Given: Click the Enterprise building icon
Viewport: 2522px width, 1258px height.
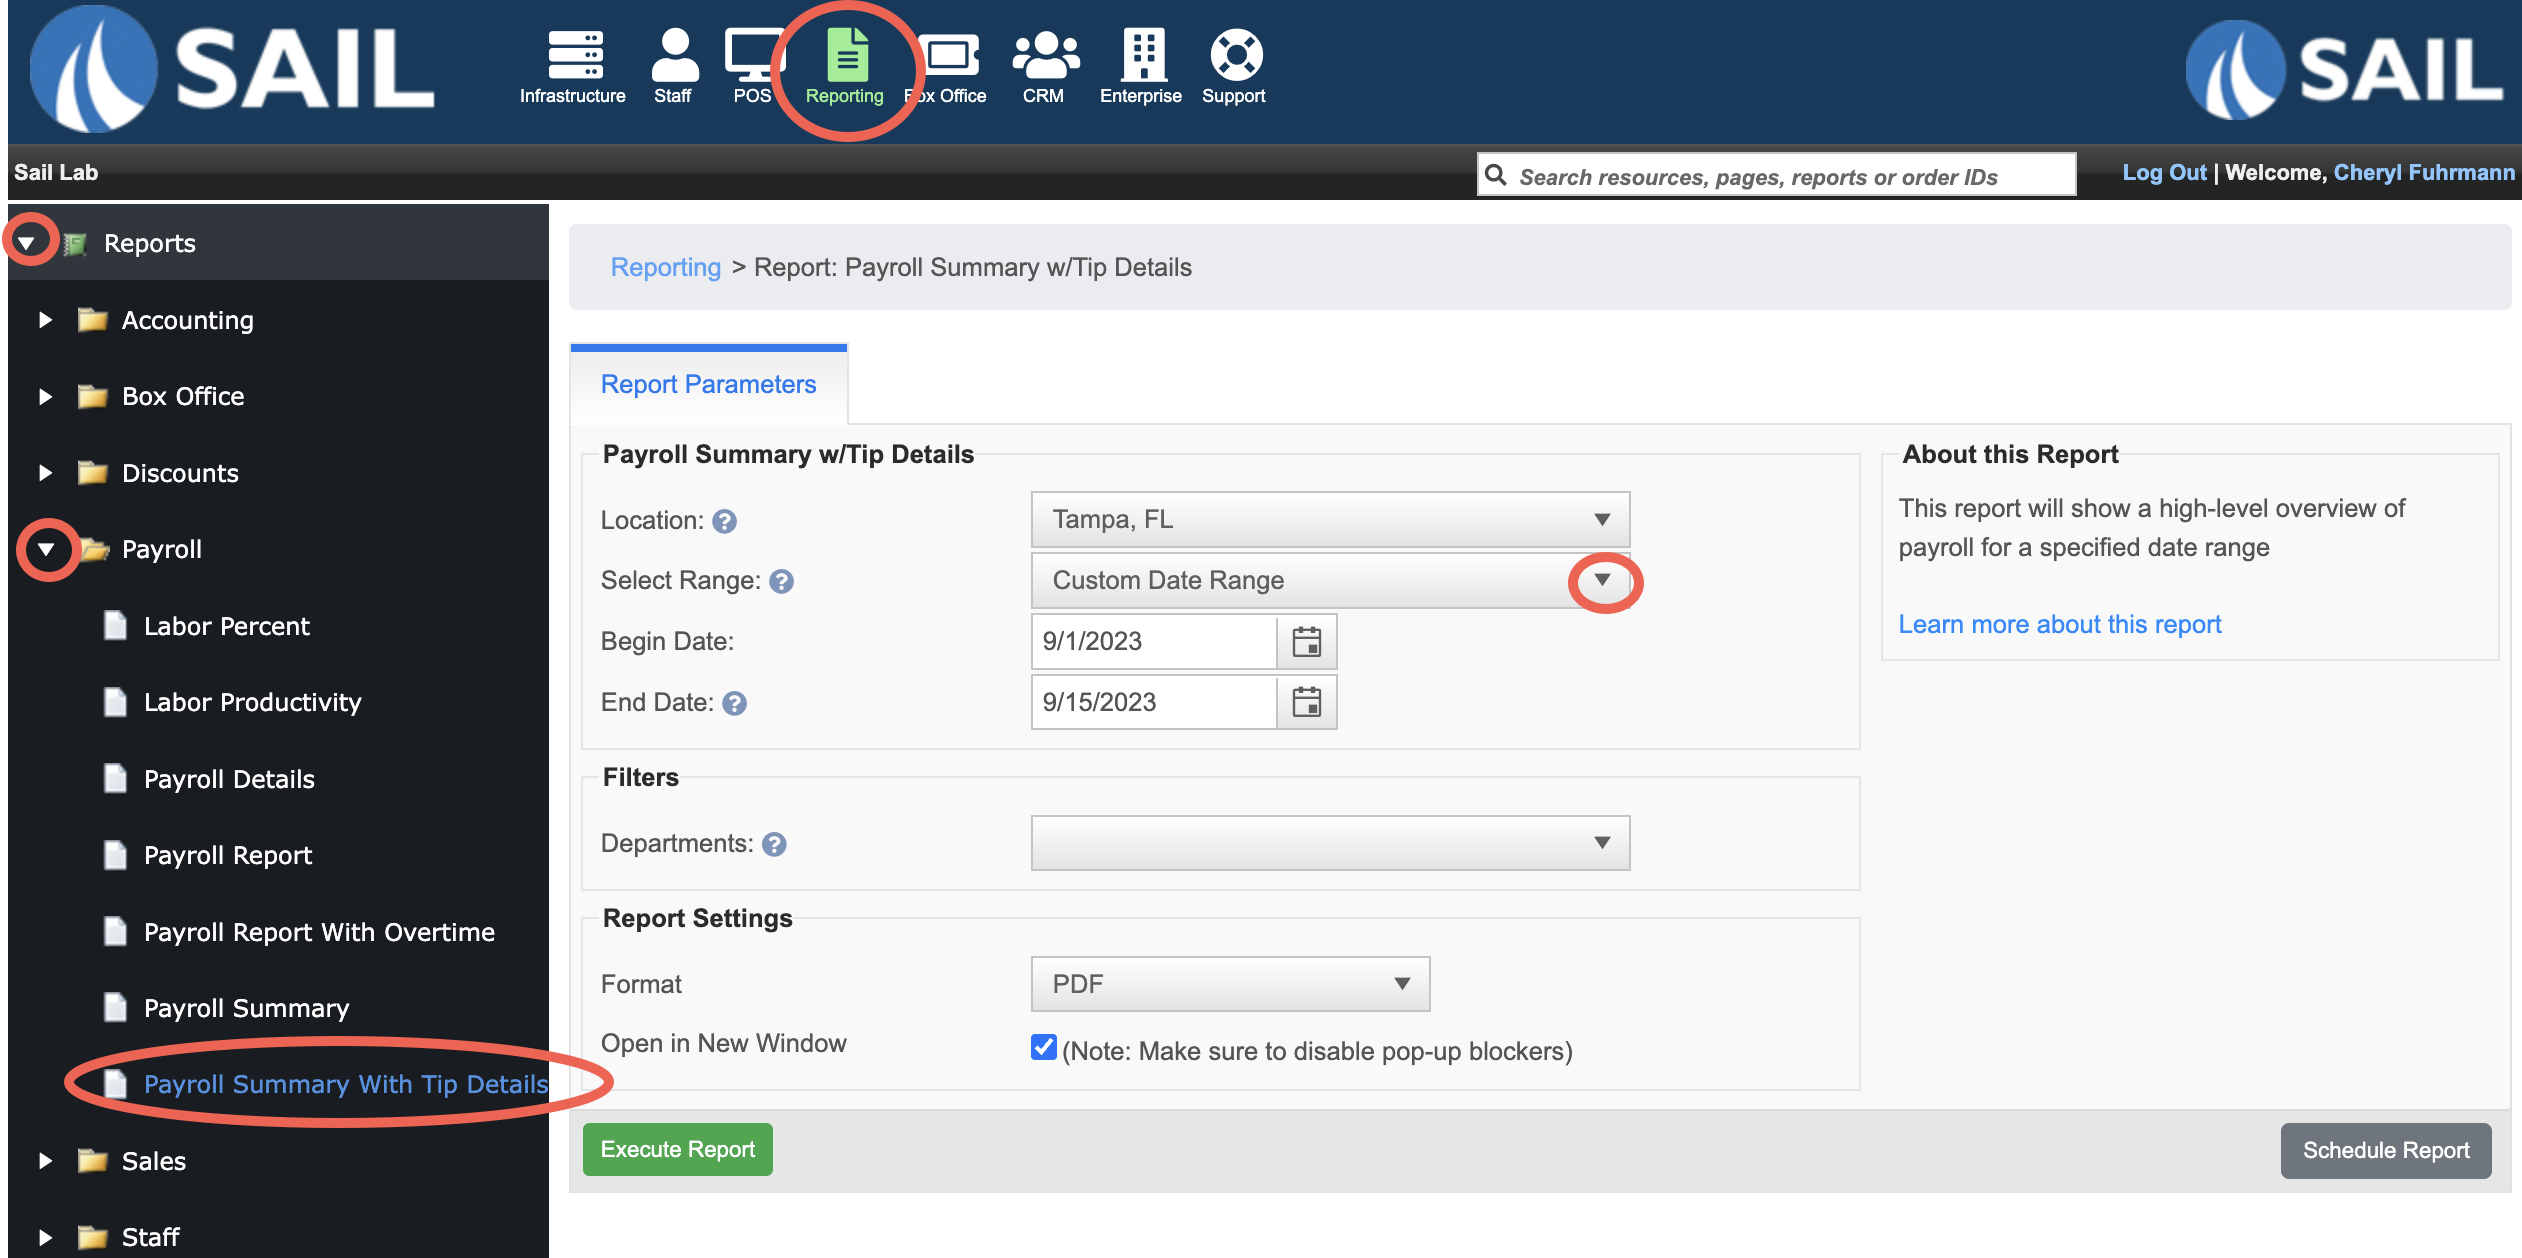Looking at the screenshot, I should 1143,55.
